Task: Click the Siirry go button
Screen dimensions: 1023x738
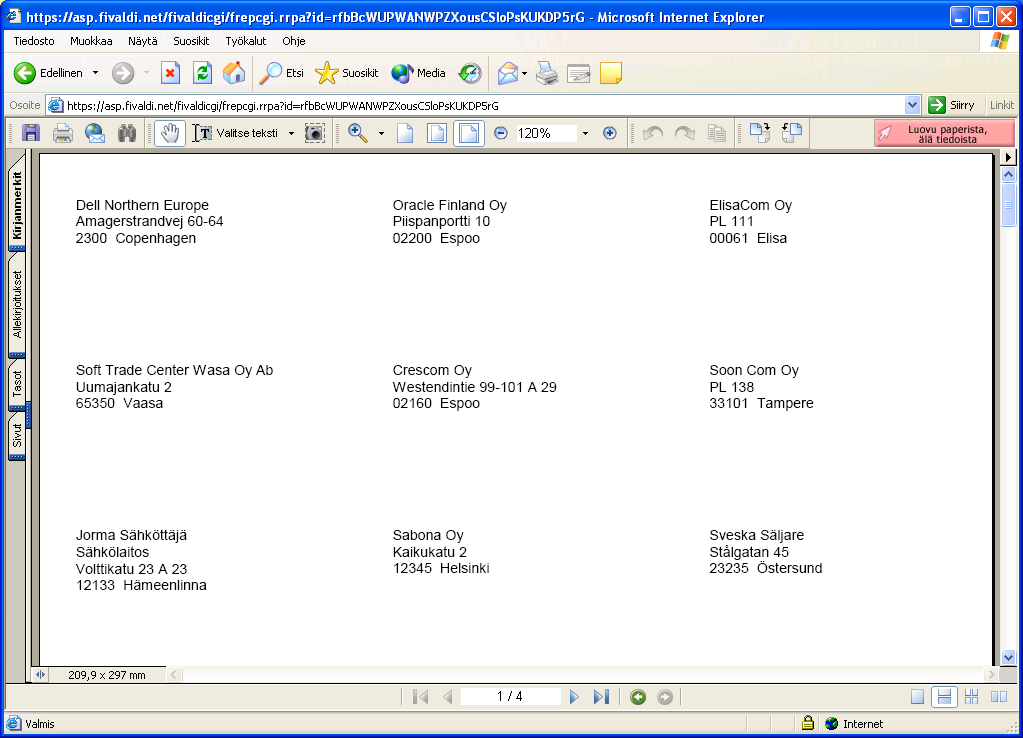Action: 952,105
